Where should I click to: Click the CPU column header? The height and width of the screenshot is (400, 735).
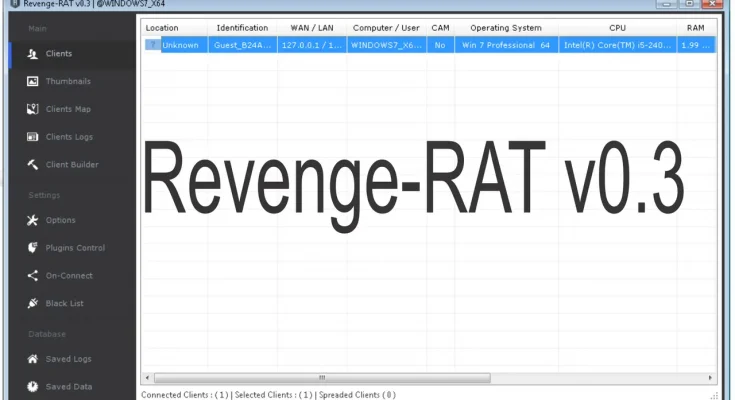click(617, 28)
